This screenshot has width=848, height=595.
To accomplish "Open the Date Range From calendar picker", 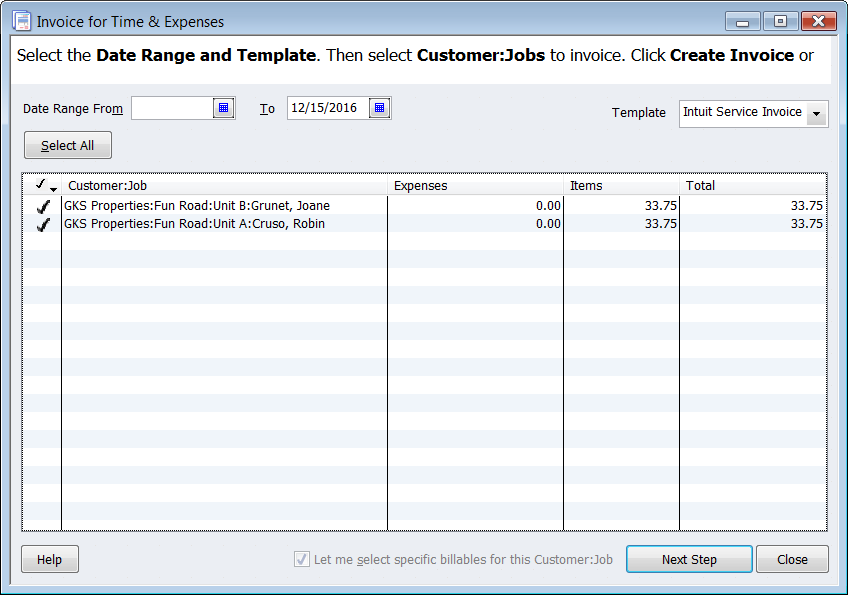I will coord(224,108).
